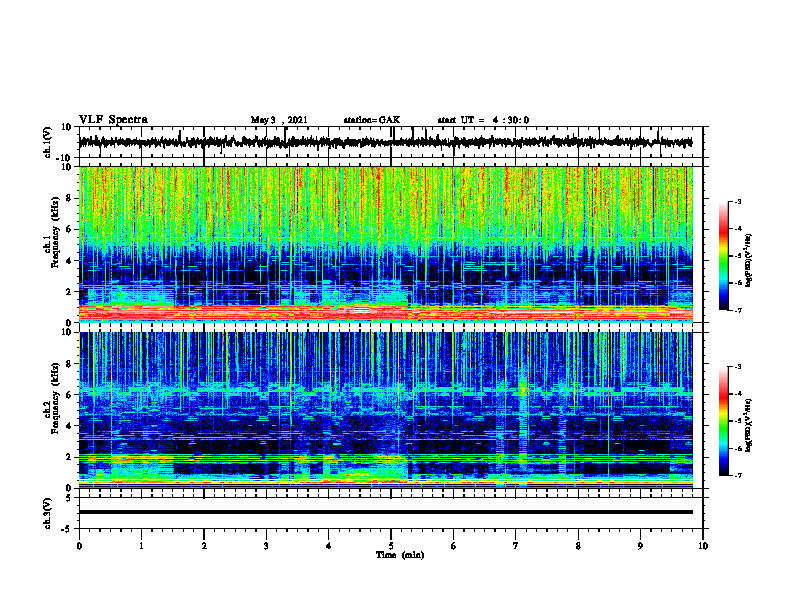This screenshot has width=792, height=612.
Task: Click the "8" kHz tick on ch.2 spectrogram axis
Action: (x=69, y=364)
